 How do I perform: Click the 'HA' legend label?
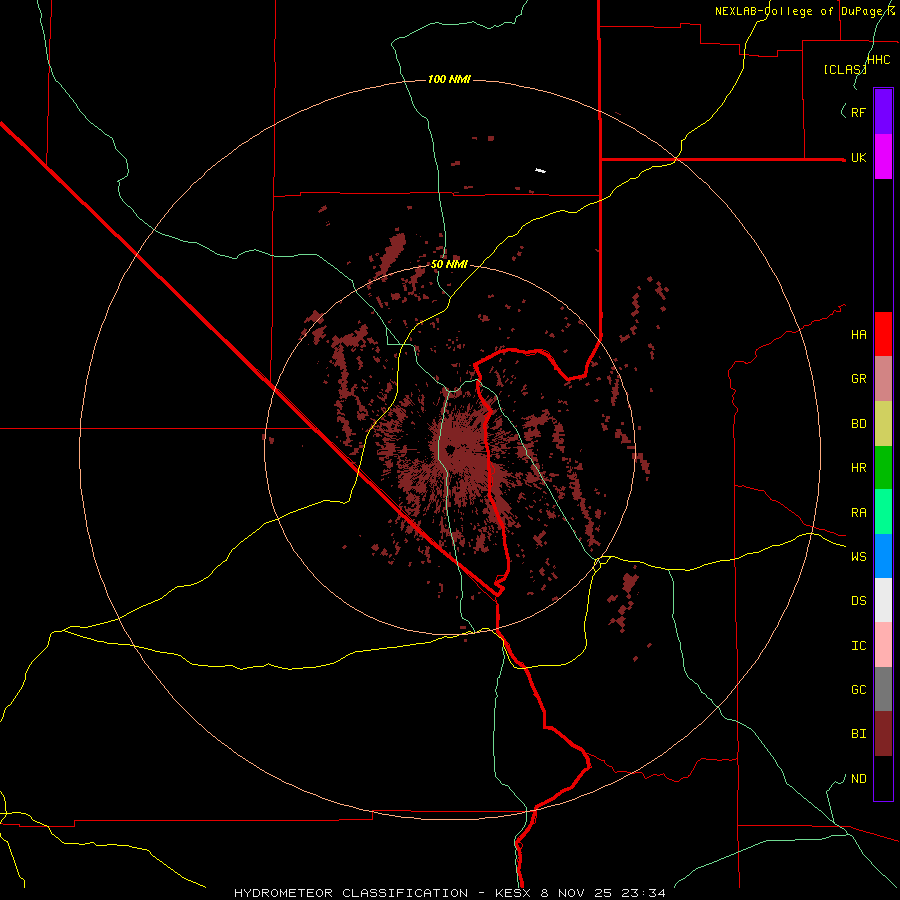click(858, 335)
